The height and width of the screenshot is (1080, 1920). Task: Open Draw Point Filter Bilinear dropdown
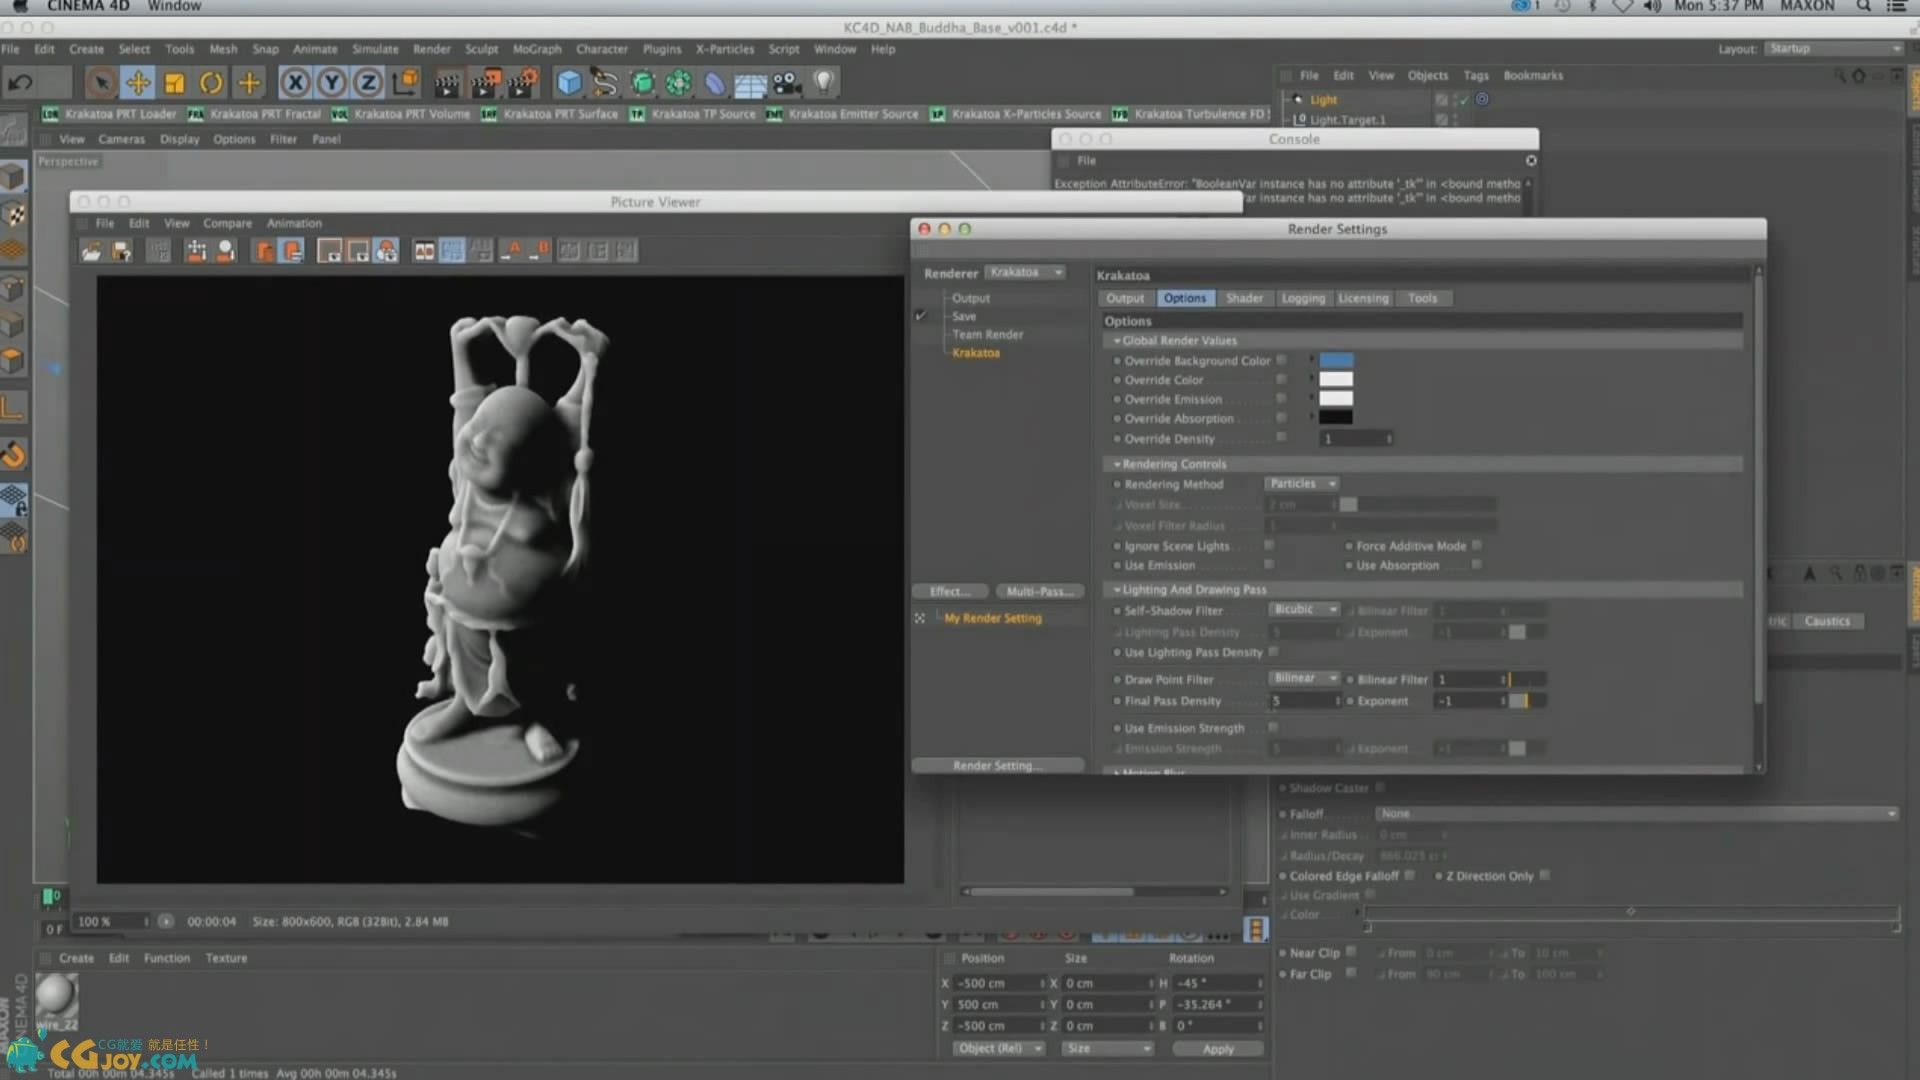[1304, 679]
